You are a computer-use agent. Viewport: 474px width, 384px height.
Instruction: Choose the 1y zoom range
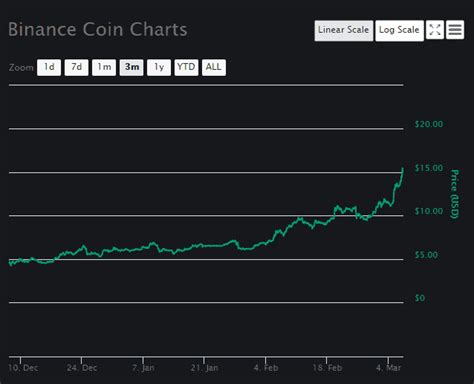point(159,67)
